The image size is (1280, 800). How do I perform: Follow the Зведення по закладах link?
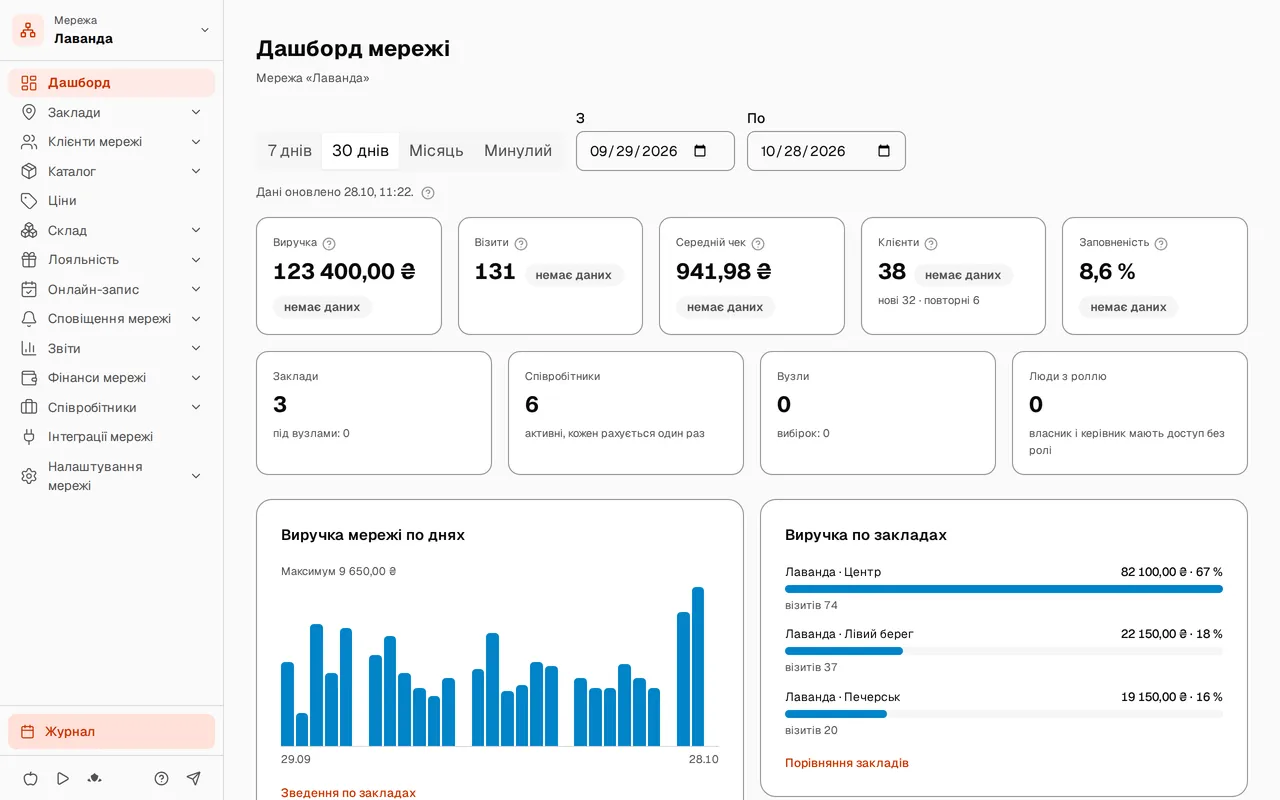click(x=348, y=793)
